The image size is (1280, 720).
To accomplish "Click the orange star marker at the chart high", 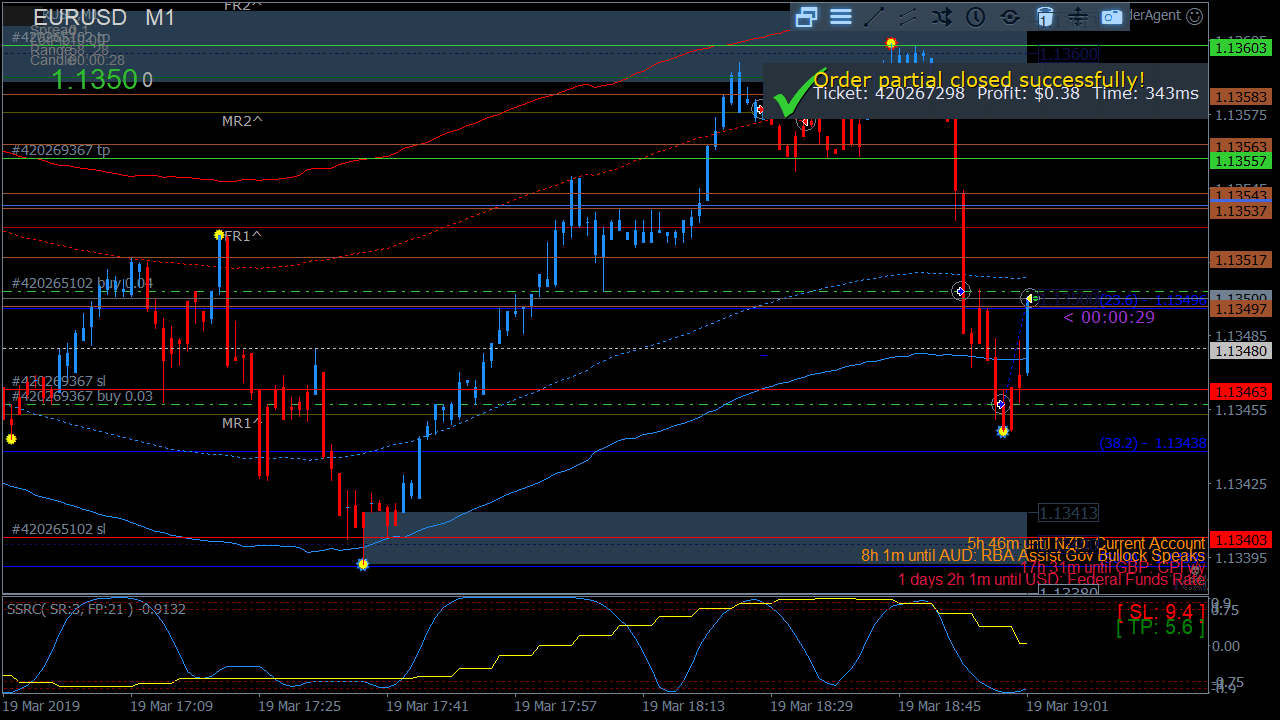I will [x=890, y=43].
